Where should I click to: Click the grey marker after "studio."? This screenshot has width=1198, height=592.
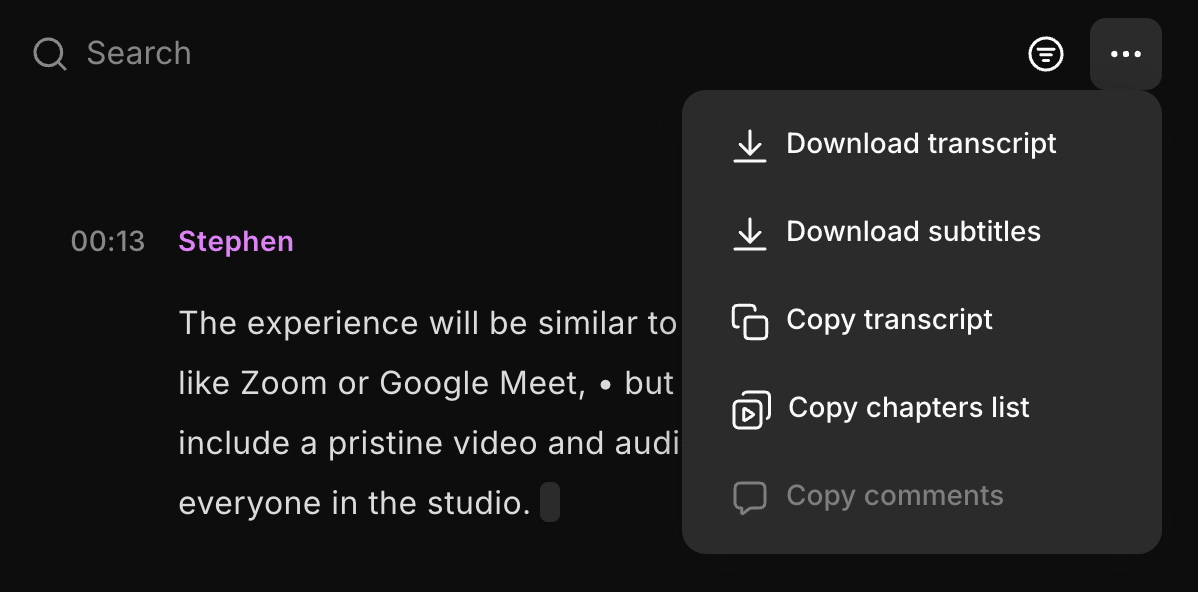550,503
